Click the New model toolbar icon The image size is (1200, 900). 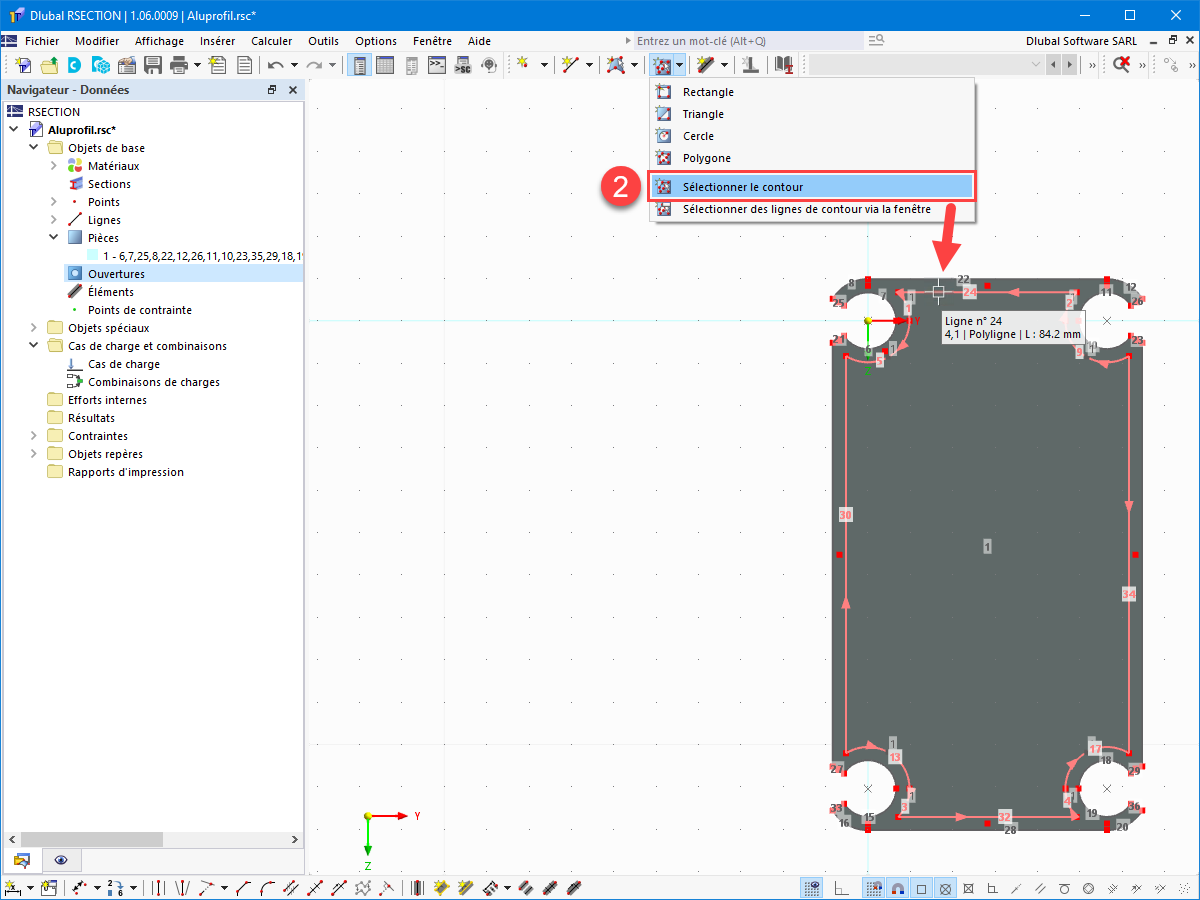click(23, 65)
